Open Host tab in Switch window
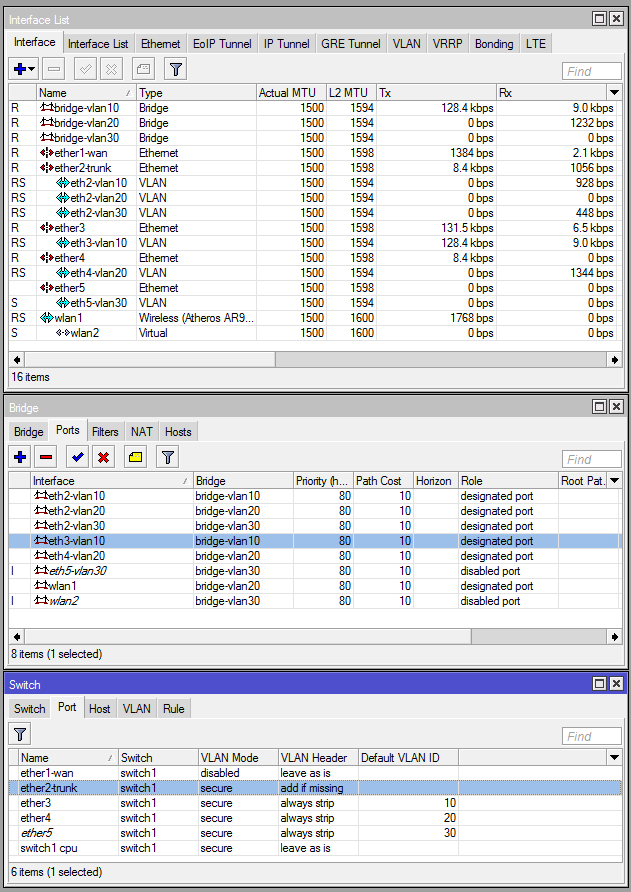Image resolution: width=631 pixels, height=892 pixels. pyautogui.click(x=100, y=709)
